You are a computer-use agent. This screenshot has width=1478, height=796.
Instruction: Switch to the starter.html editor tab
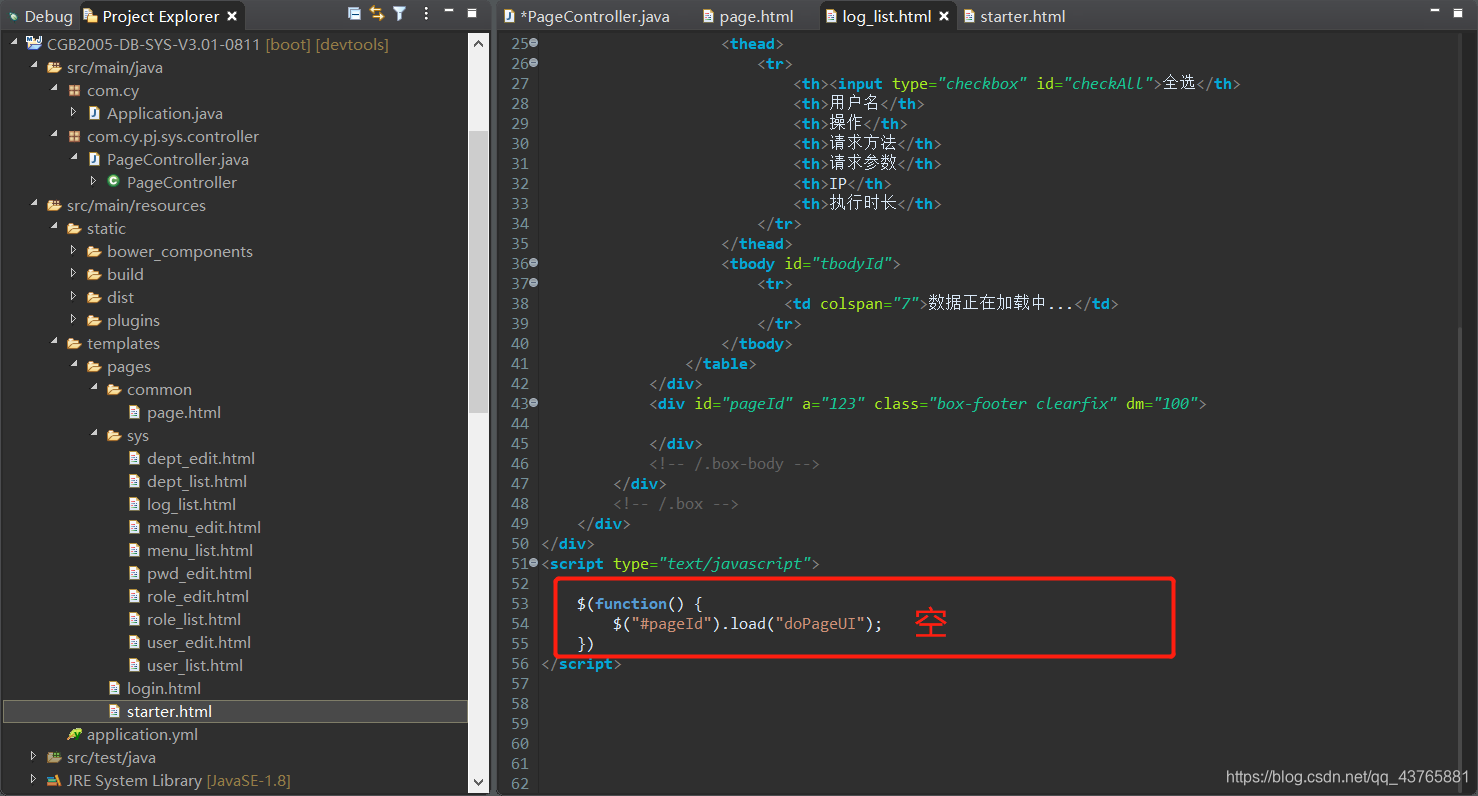pyautogui.click(x=1014, y=16)
